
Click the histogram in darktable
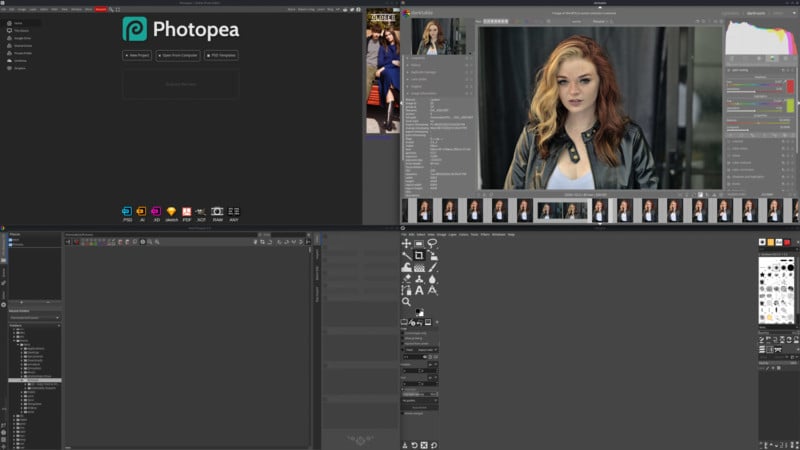click(762, 37)
